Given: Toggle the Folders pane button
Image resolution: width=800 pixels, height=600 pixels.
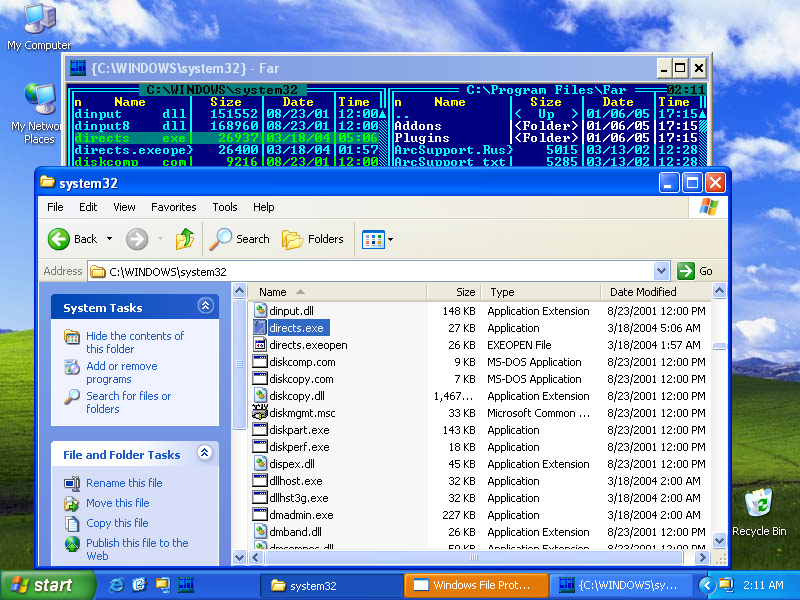Looking at the screenshot, I should click(x=313, y=239).
